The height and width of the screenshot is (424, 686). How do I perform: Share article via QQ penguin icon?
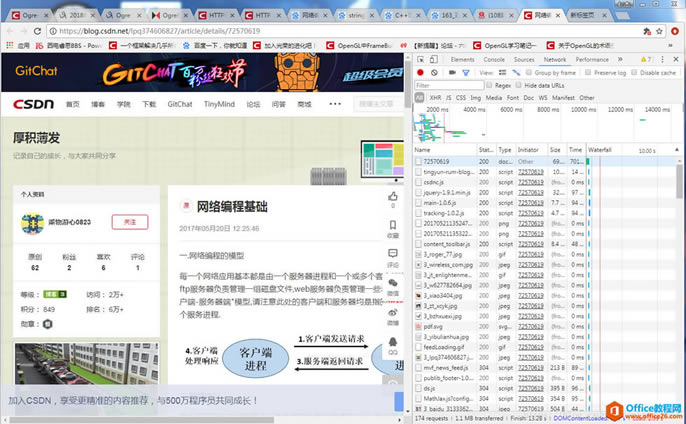pyautogui.click(x=393, y=342)
